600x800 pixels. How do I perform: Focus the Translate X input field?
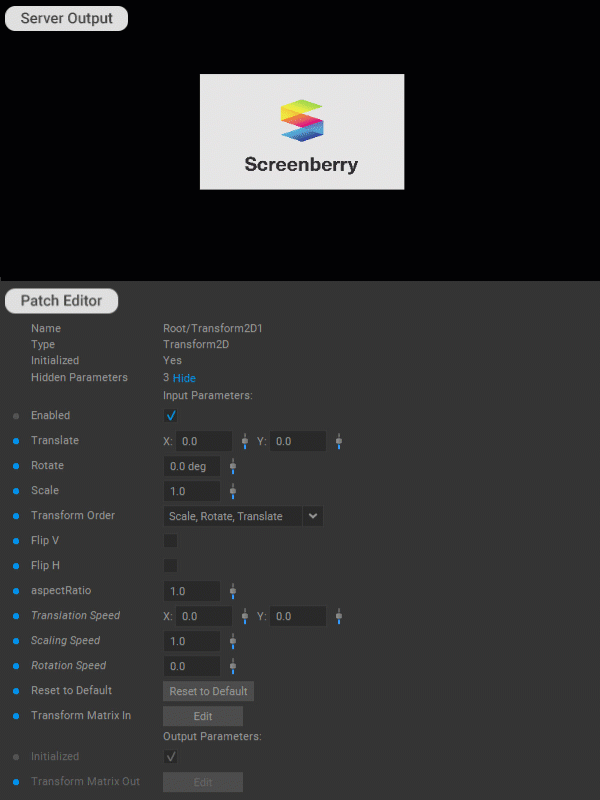click(x=204, y=441)
